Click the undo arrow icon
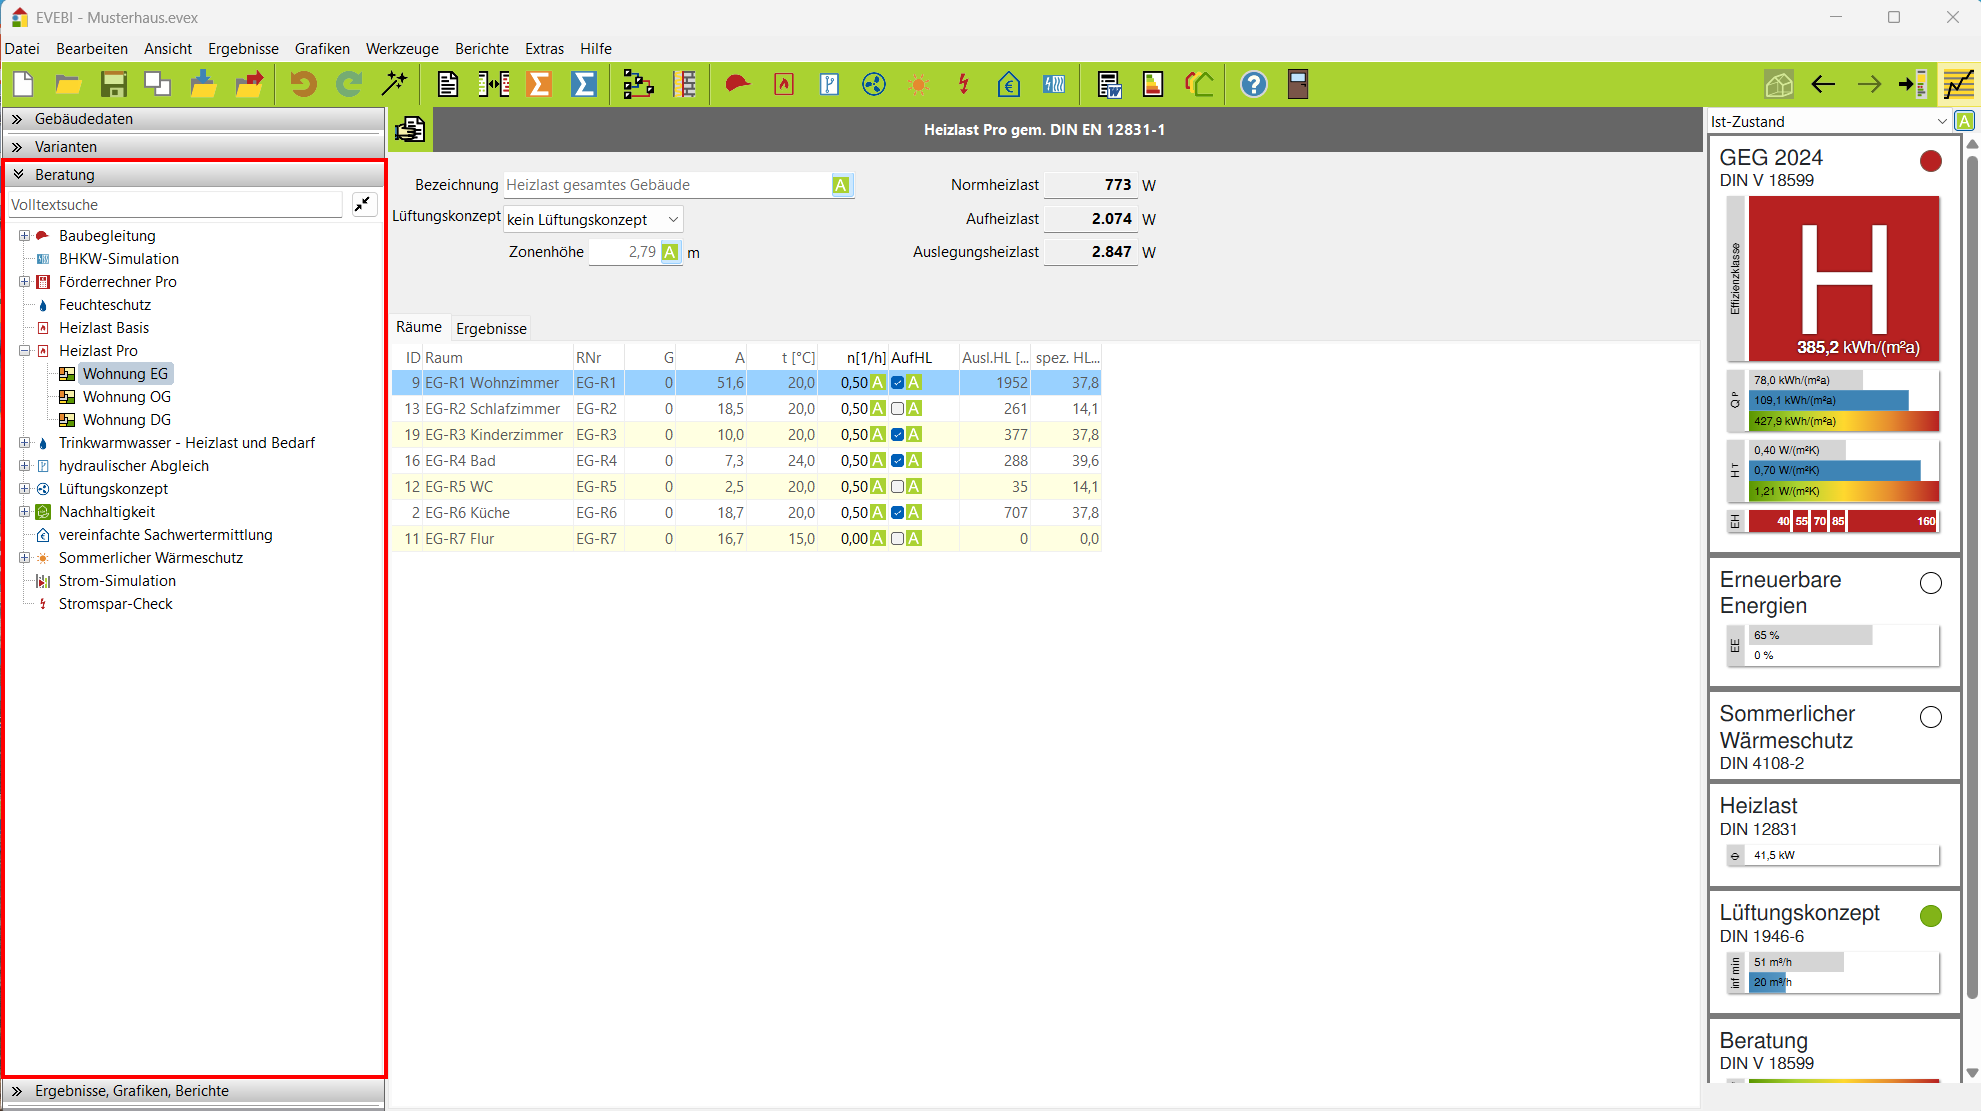The image size is (1981, 1111). tap(303, 85)
